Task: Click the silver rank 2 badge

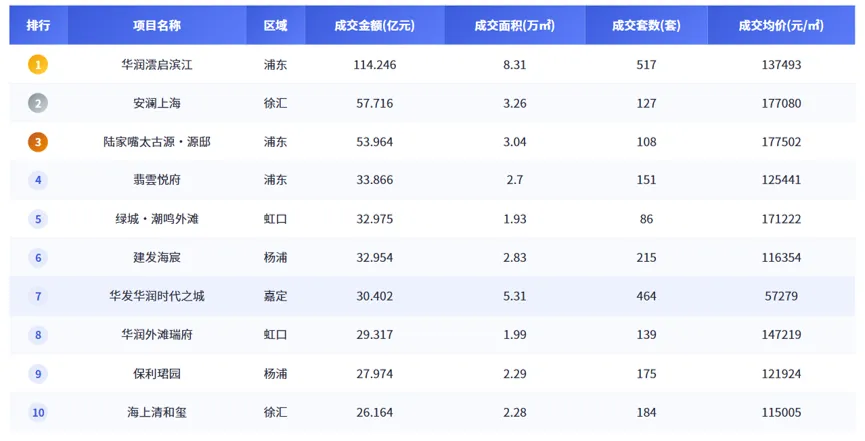Action: pos(38,103)
